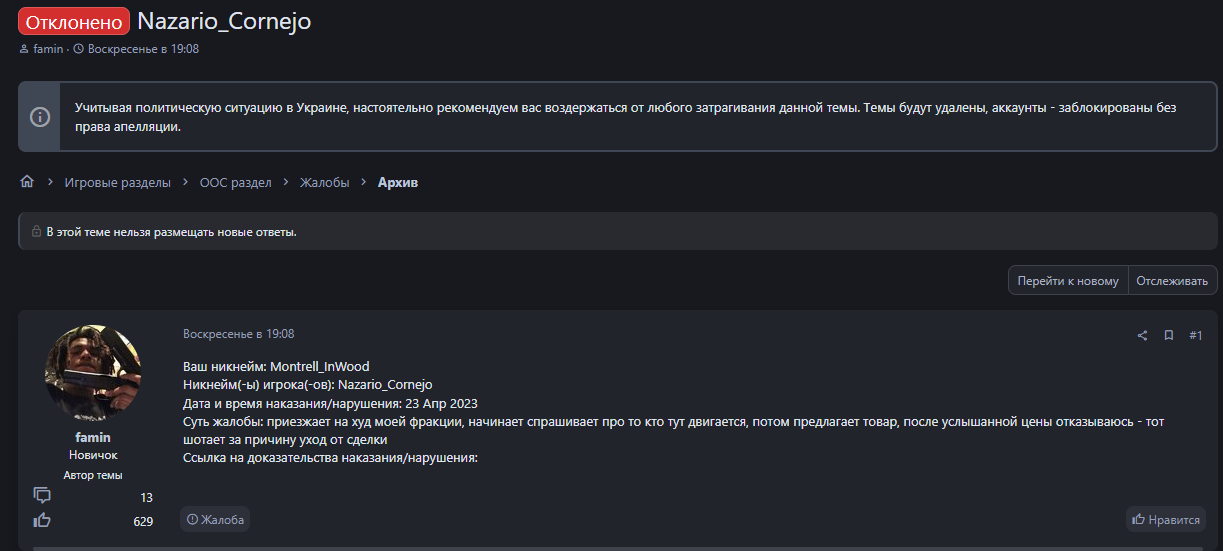Click the #1 post number link
Viewport: 1223px width, 551px height.
[x=1196, y=335]
